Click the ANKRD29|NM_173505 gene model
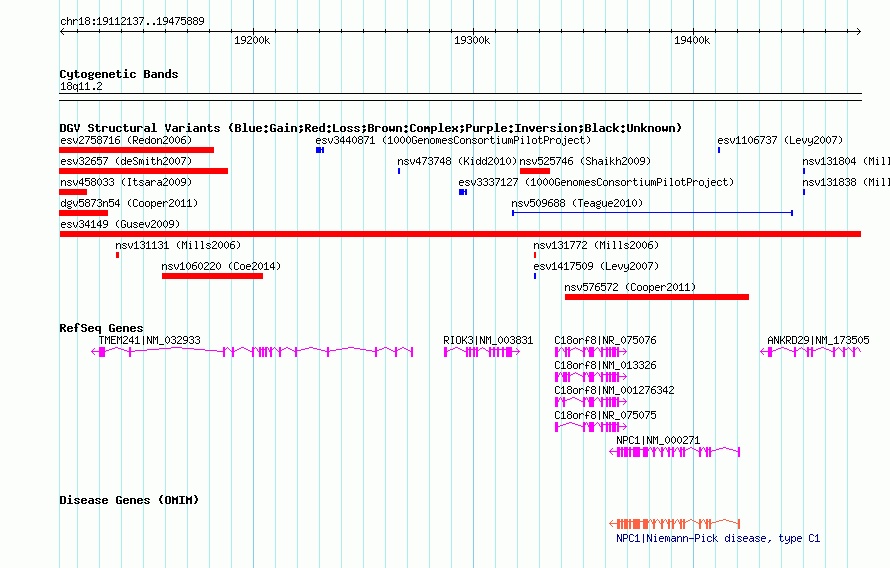Viewport: 890px width, 568px height. pos(811,352)
